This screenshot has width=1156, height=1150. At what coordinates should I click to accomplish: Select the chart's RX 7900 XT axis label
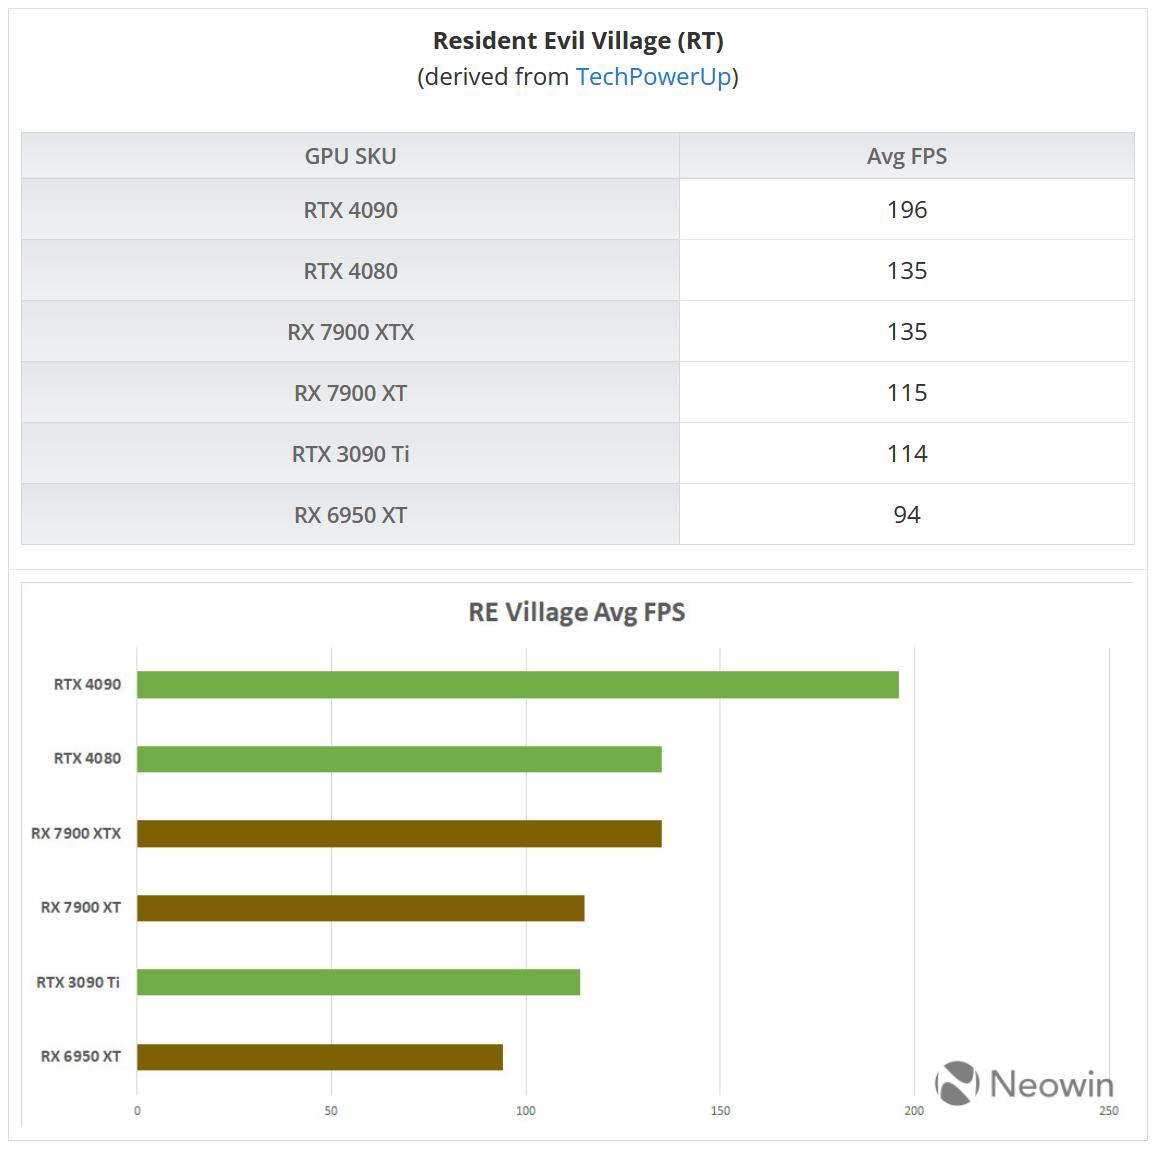[80, 907]
